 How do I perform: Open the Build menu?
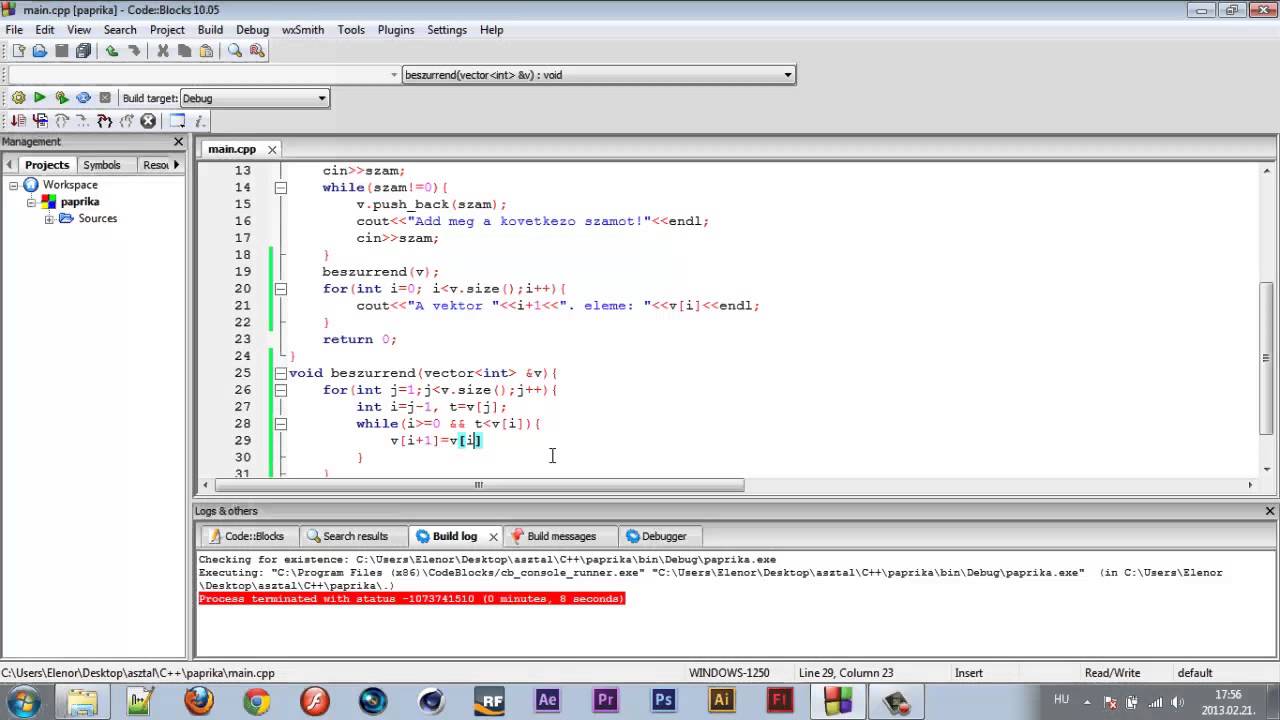coord(210,30)
